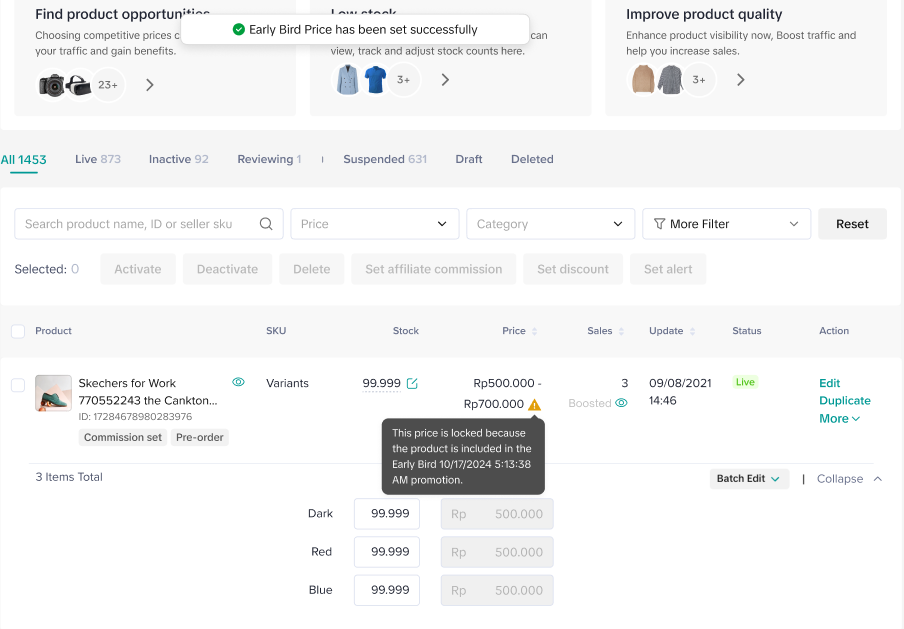Click the Sales column sort icon
Viewport: 904px width, 629px height.
pyautogui.click(x=622, y=331)
